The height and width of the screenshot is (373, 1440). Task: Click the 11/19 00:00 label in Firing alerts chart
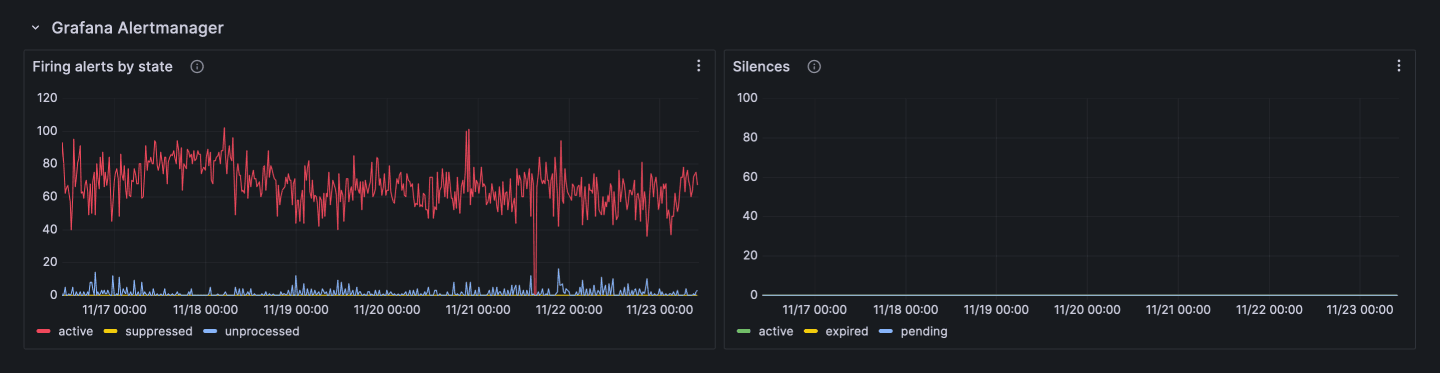pos(296,310)
